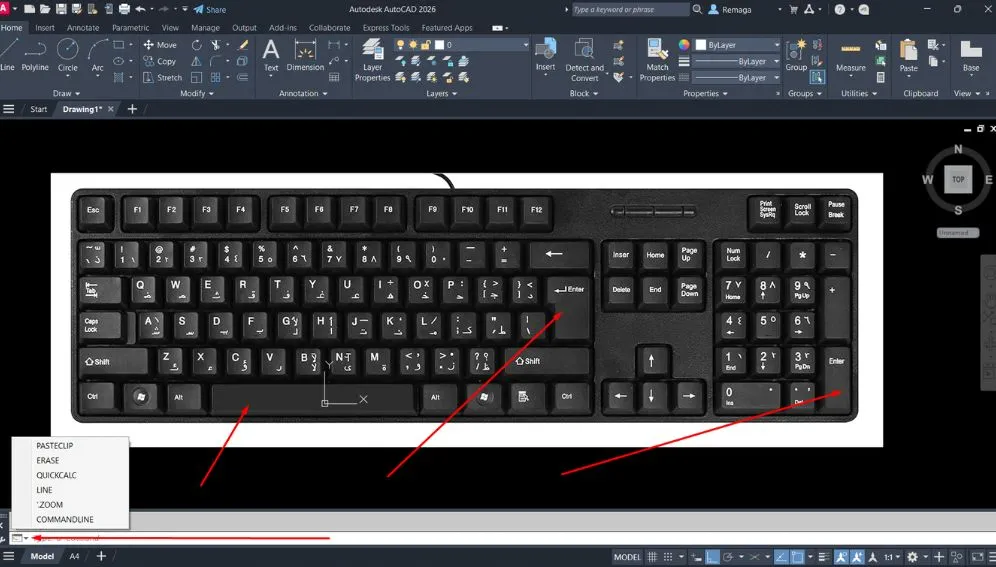Image resolution: width=996 pixels, height=567 pixels.
Task: Switch to the Parametric ribbon tab
Action: 130,28
